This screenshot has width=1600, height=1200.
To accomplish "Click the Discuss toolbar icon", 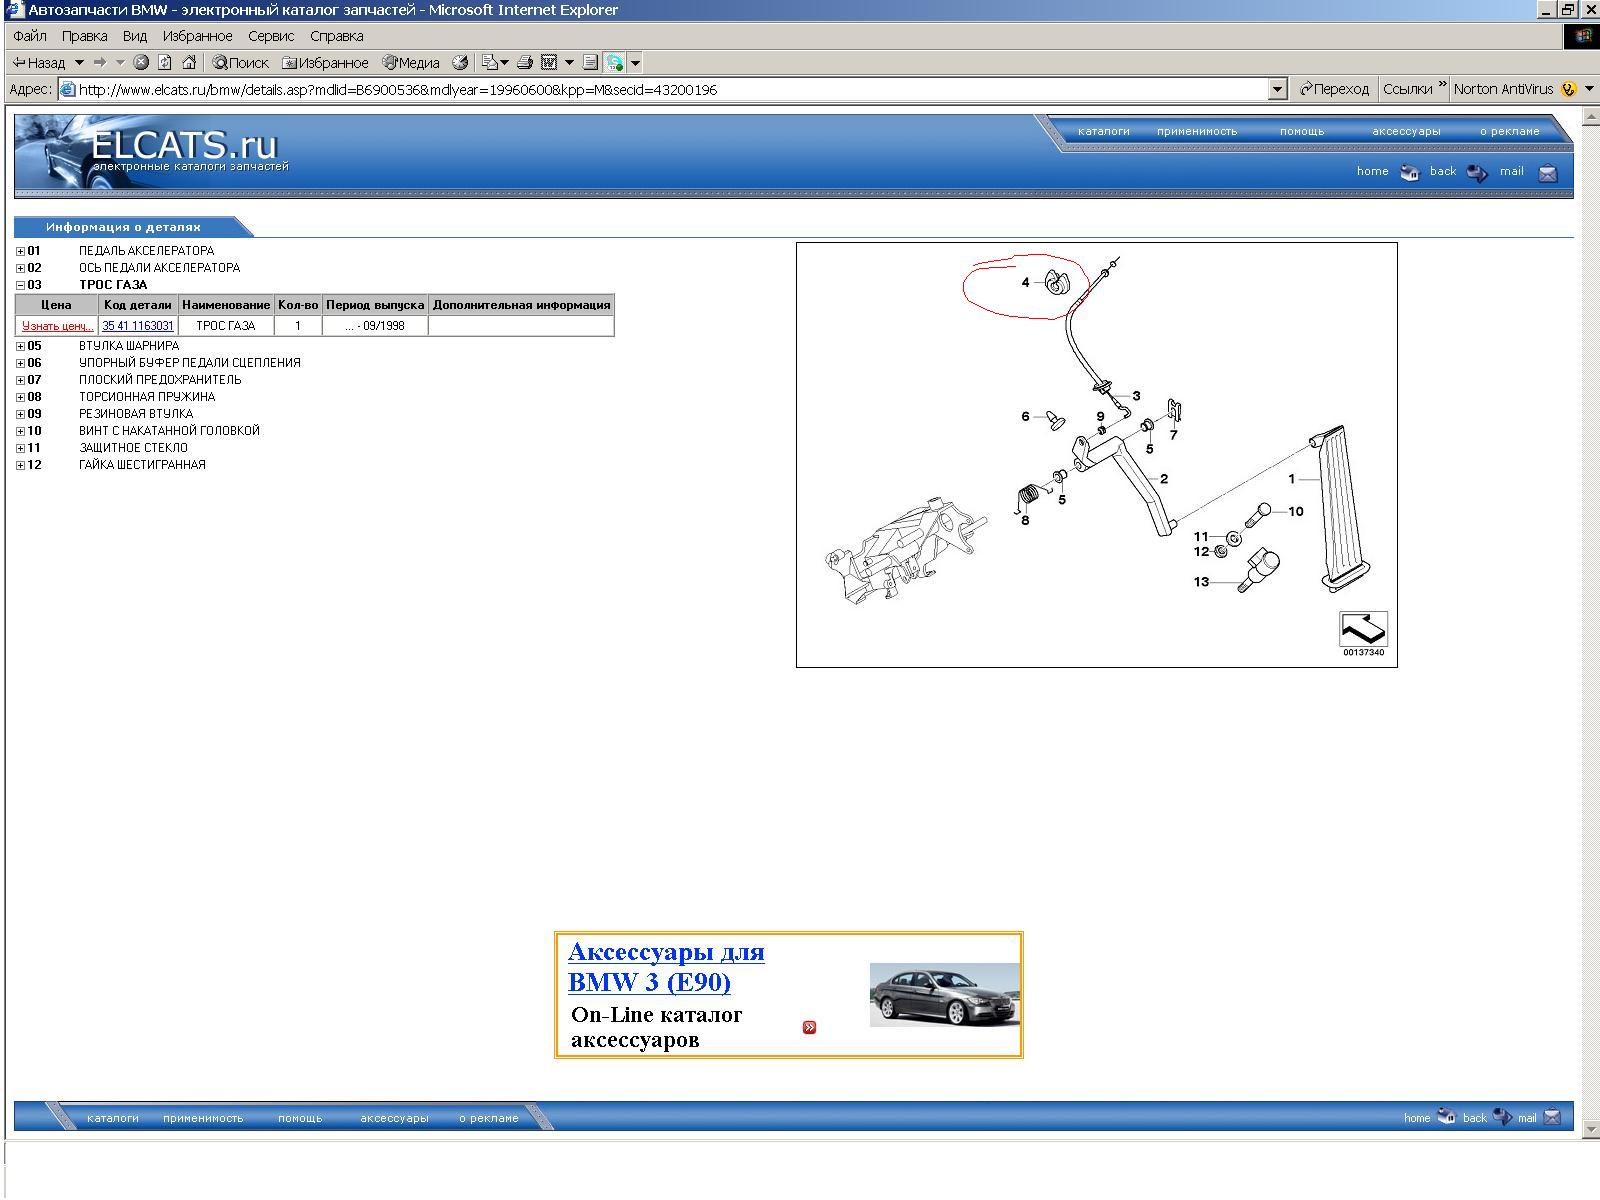I will tap(590, 62).
